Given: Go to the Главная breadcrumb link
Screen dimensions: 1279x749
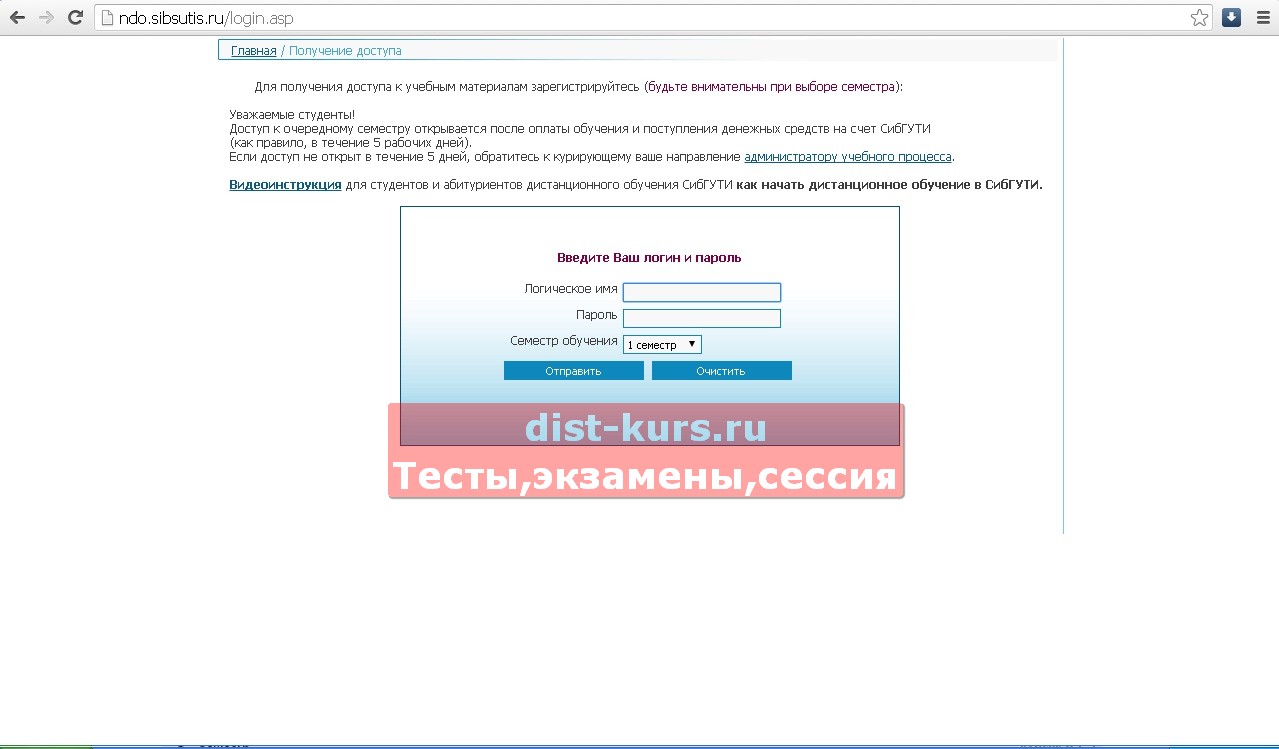Looking at the screenshot, I should pos(253,51).
